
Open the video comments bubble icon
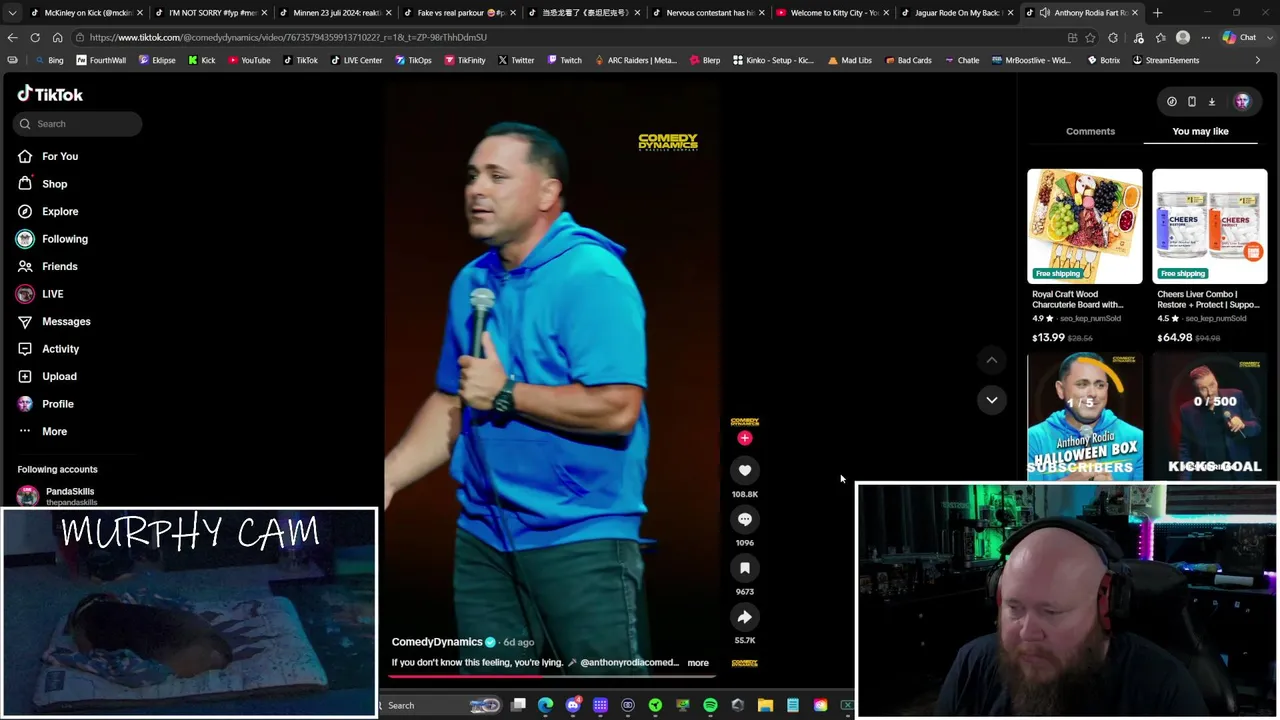[x=745, y=519]
